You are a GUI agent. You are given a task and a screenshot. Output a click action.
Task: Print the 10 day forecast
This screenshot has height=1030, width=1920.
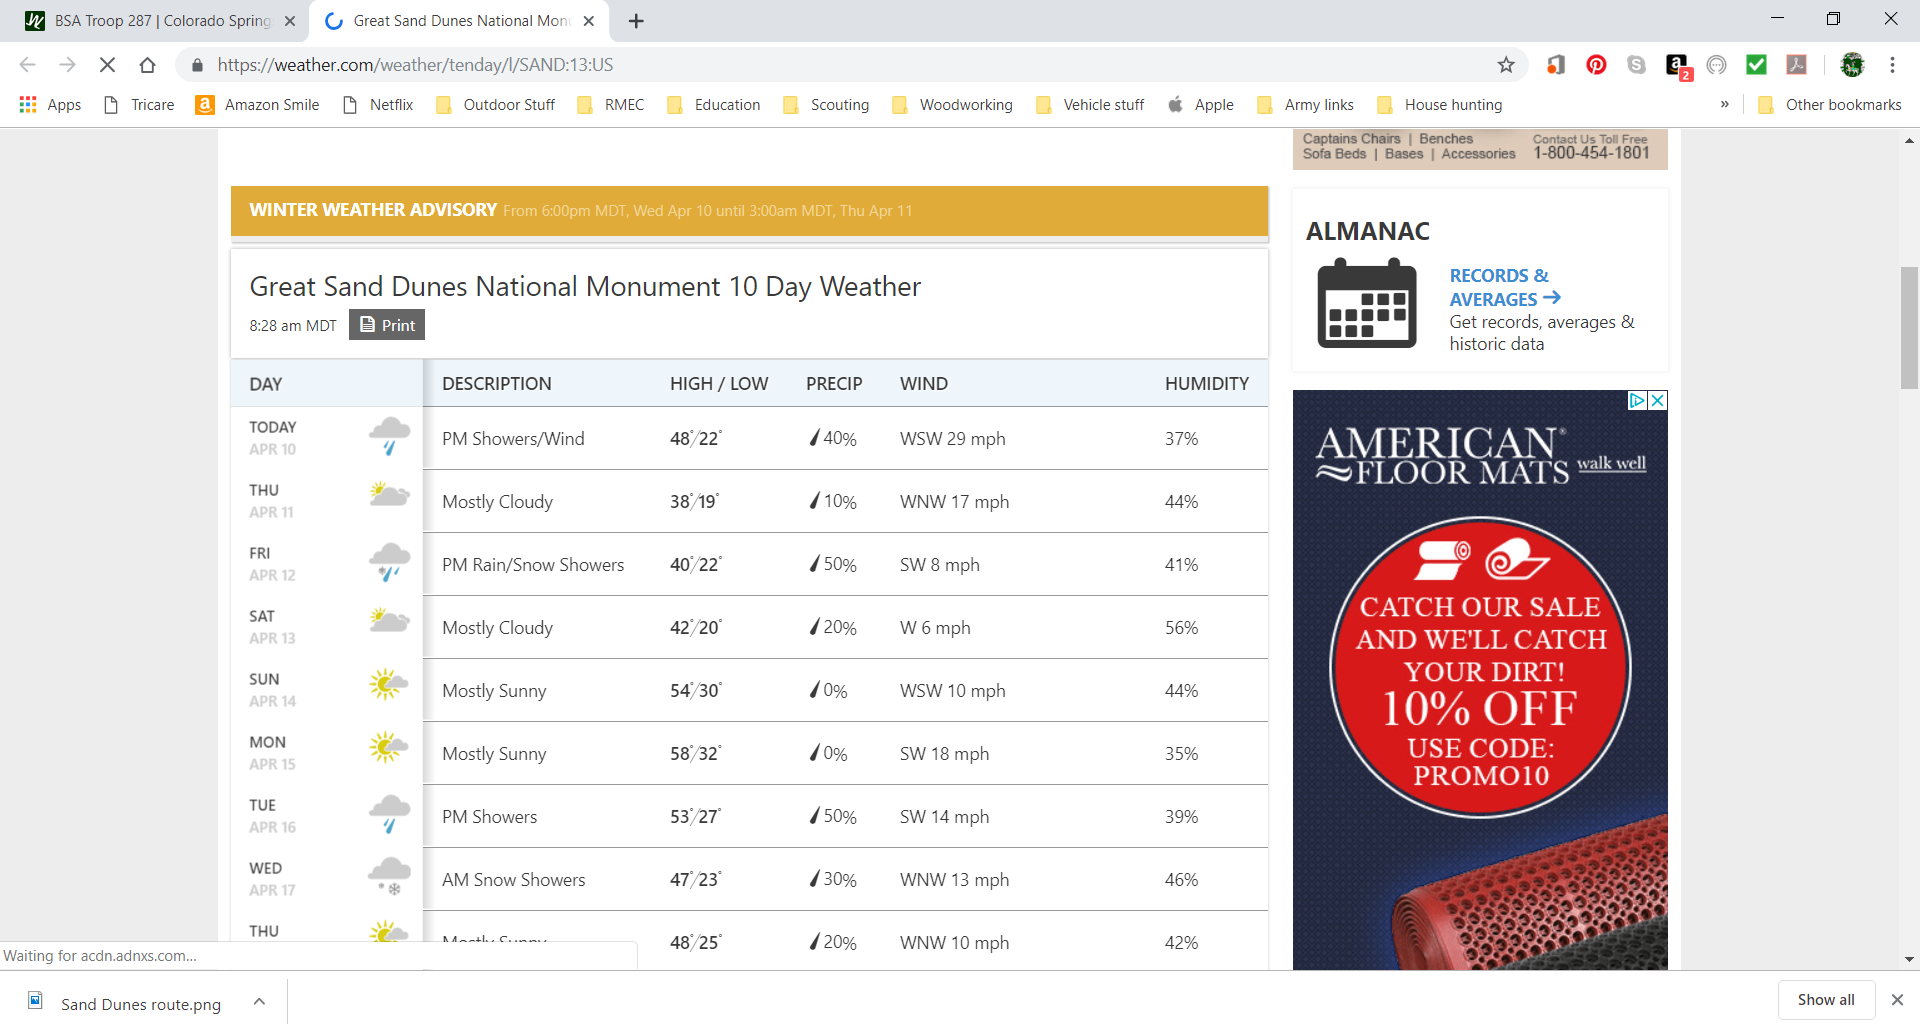[387, 325]
